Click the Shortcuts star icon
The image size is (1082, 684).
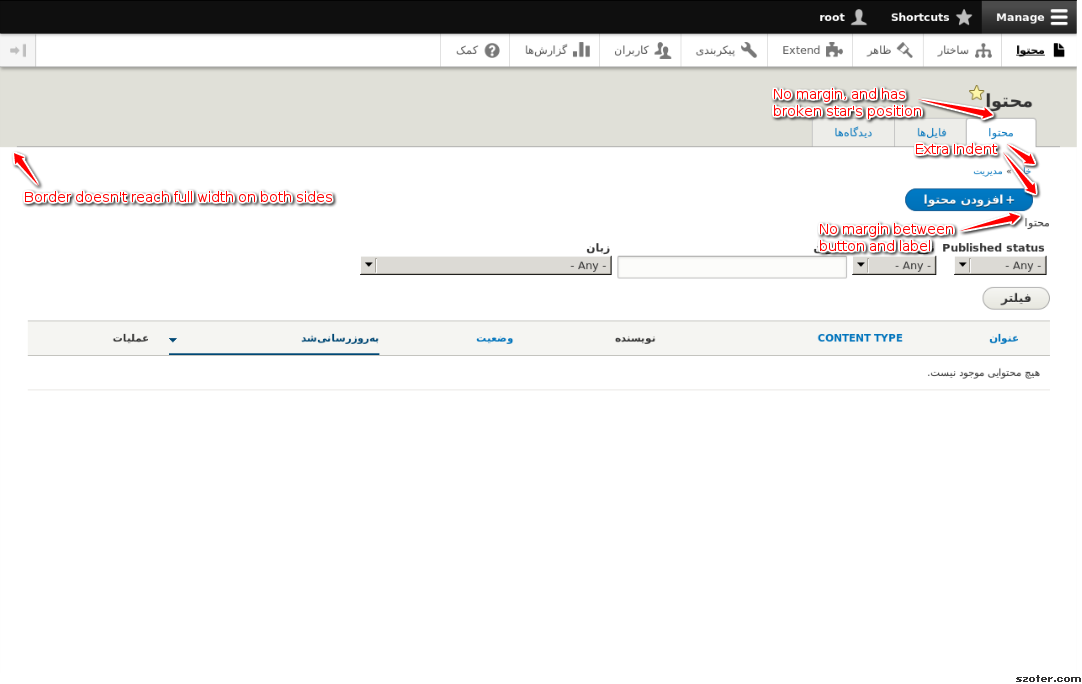(963, 16)
